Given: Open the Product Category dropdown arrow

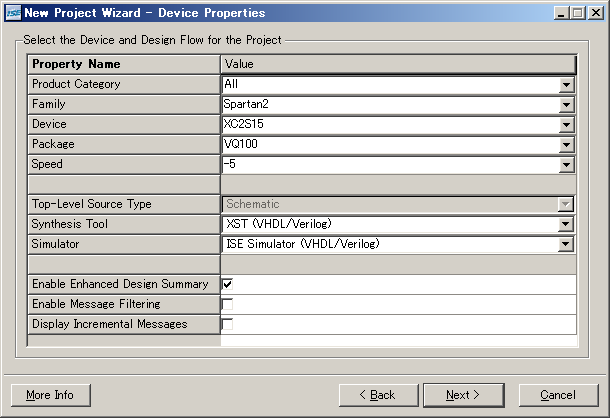Looking at the screenshot, I should coord(566,84).
